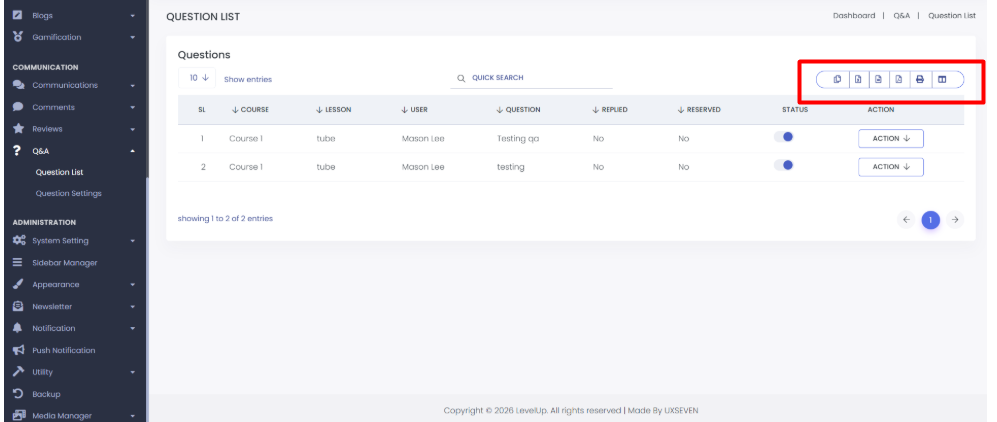The width and height of the screenshot is (997, 422).
Task: Open the ACTION dropdown for row 1
Action: (x=891, y=139)
